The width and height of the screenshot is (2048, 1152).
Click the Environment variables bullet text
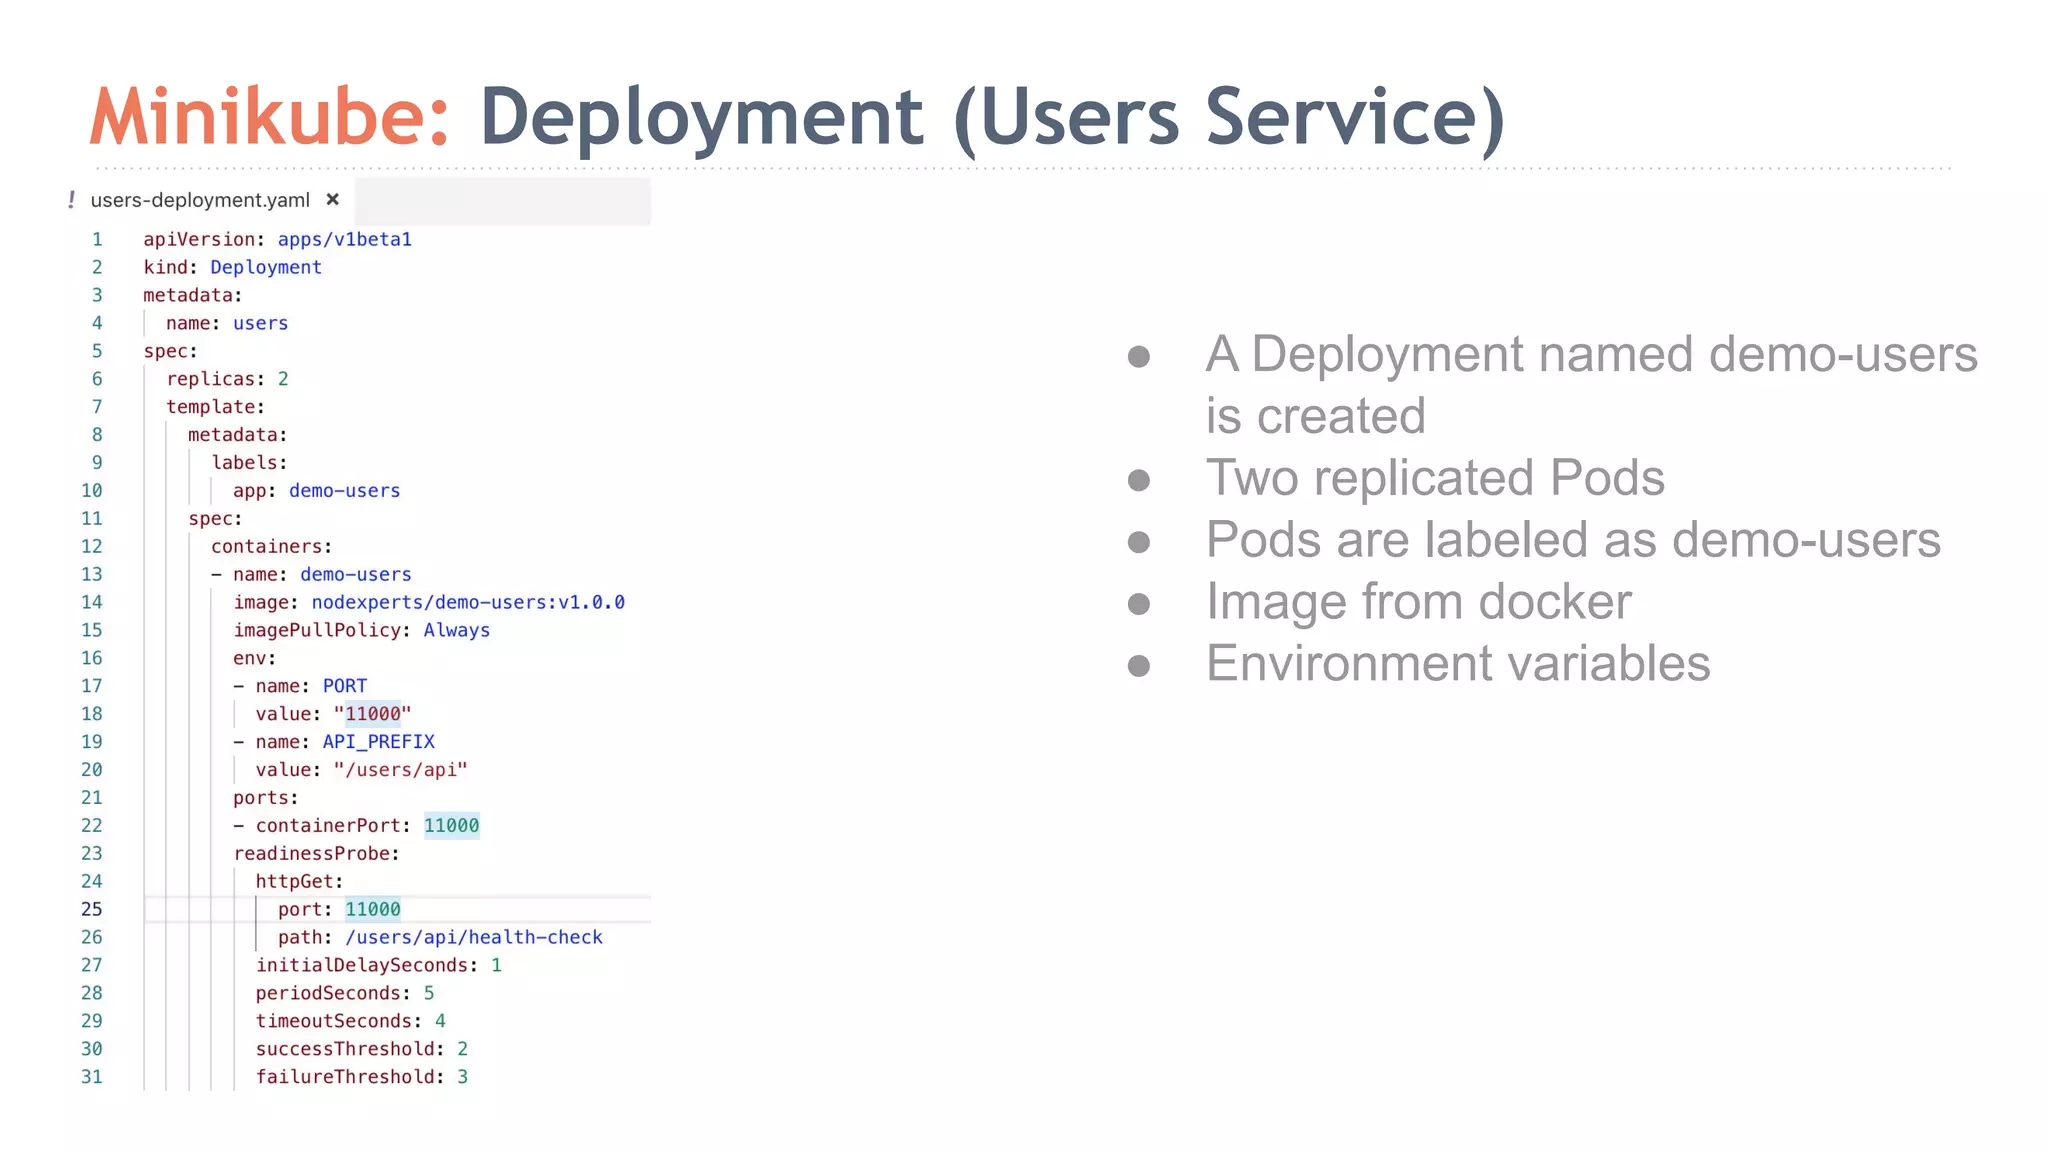[1457, 664]
